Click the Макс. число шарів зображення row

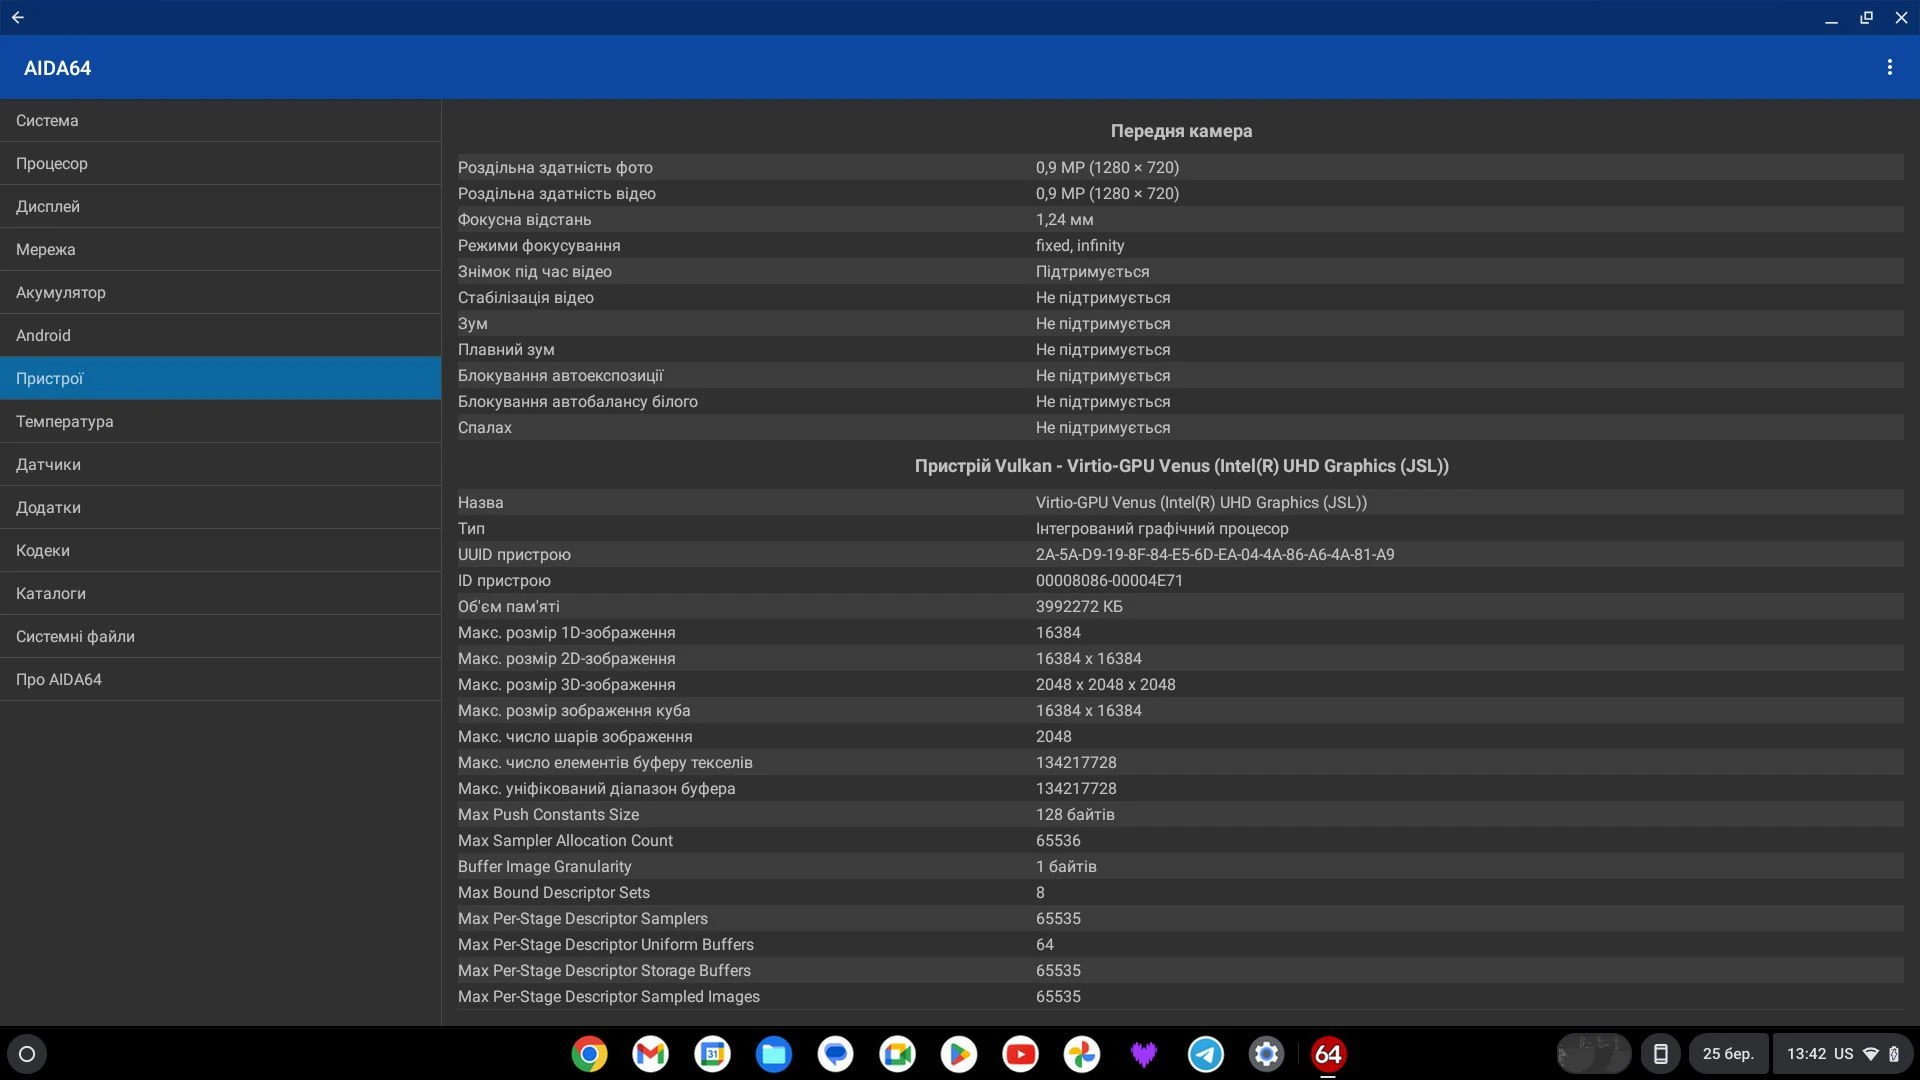click(1181, 736)
